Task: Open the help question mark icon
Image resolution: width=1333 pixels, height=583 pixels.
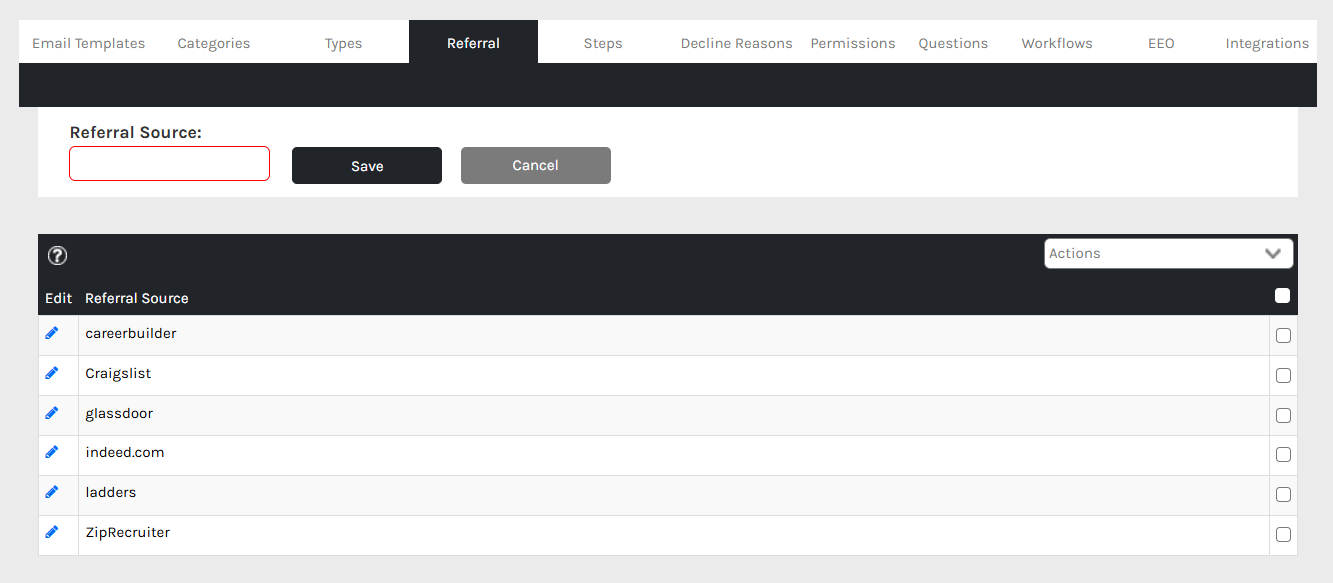Action: [58, 256]
